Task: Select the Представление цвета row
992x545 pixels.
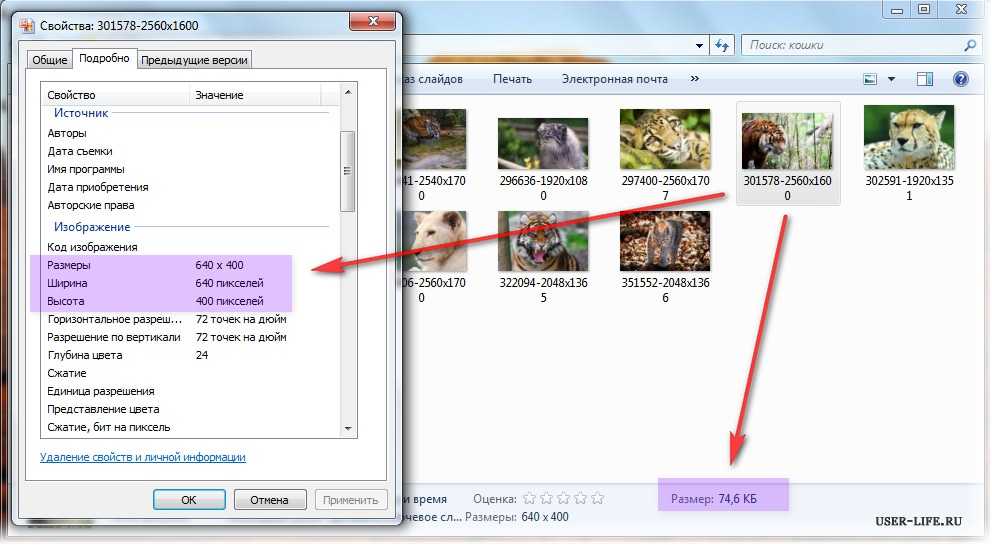Action: click(x=190, y=410)
